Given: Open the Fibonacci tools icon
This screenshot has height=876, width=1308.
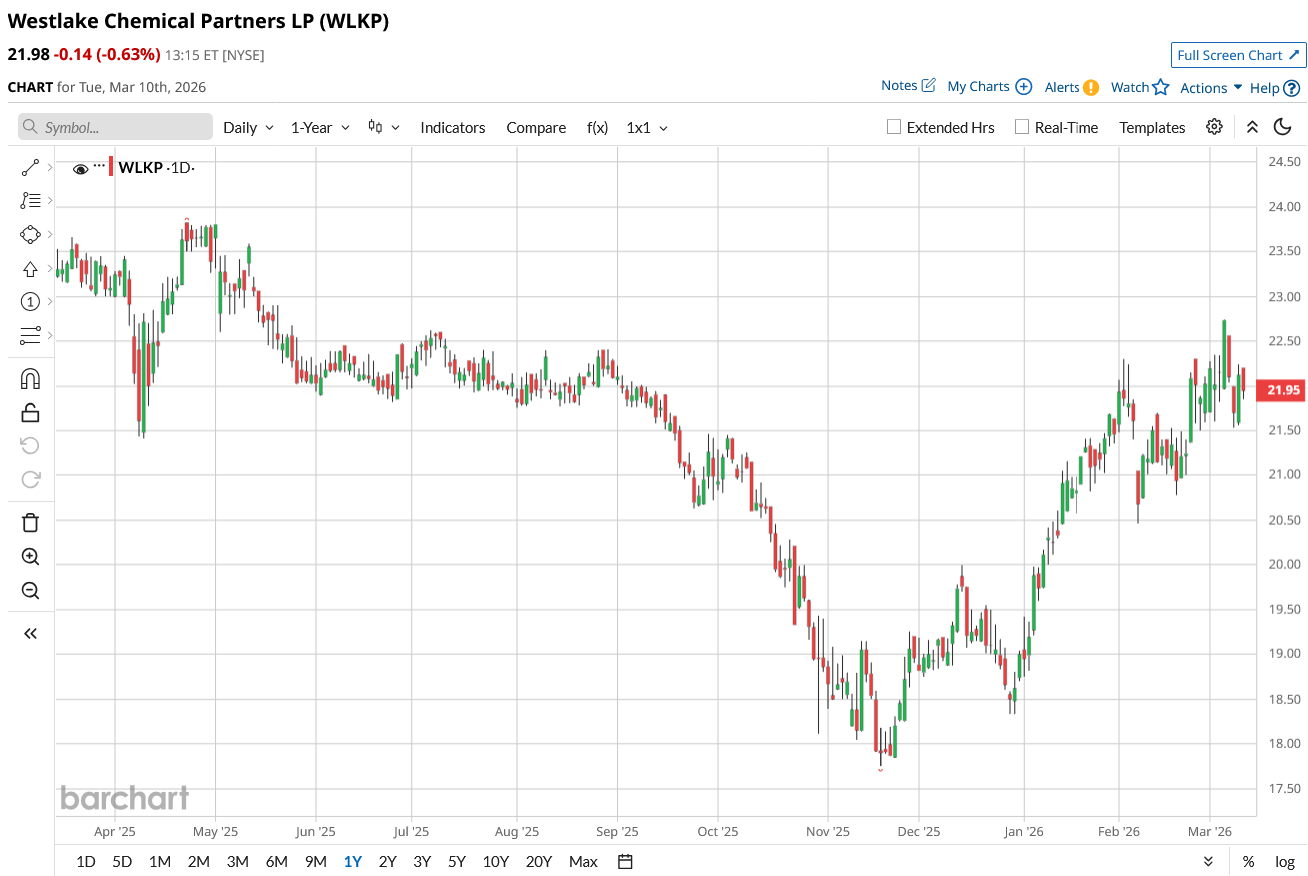Looking at the screenshot, I should [30, 201].
